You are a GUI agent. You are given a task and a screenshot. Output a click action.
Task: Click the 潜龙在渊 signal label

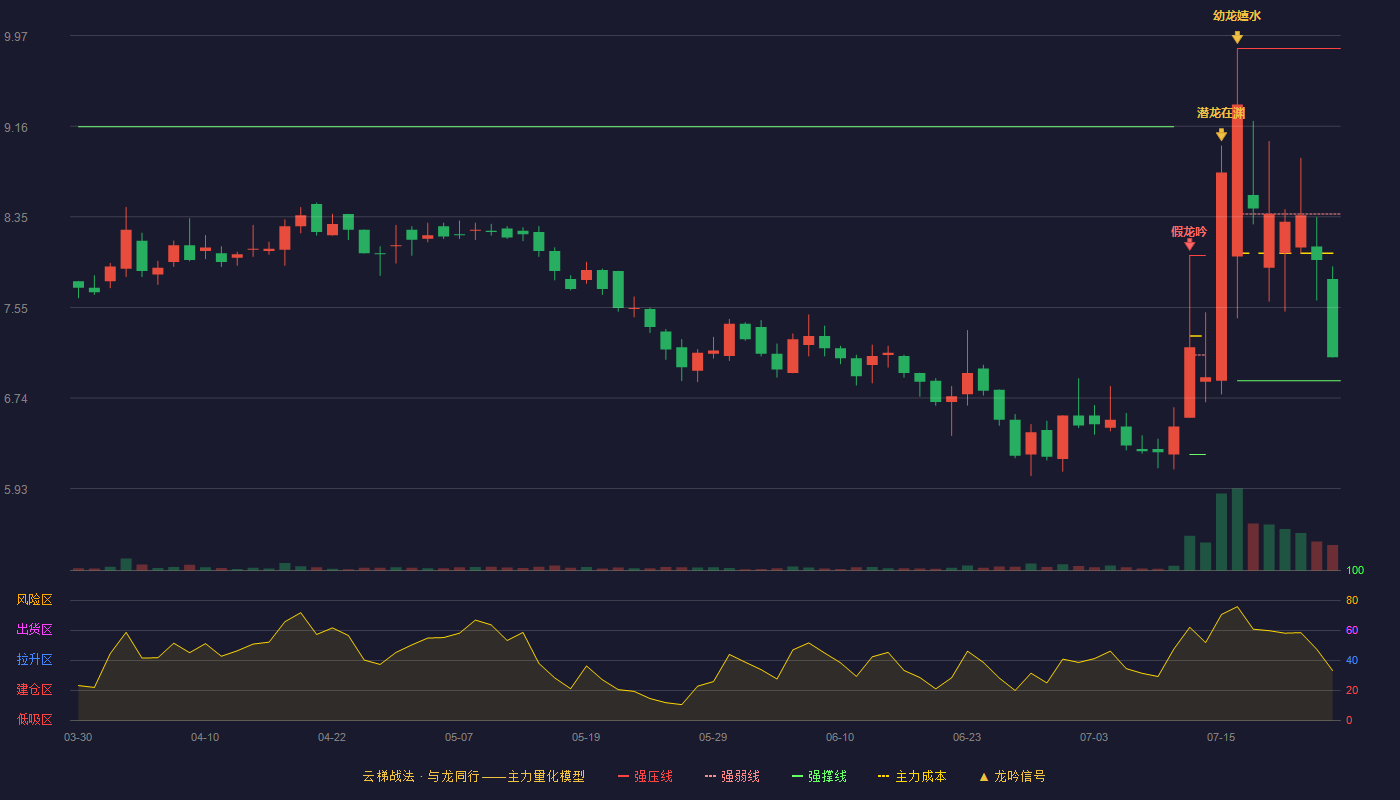click(x=1221, y=113)
